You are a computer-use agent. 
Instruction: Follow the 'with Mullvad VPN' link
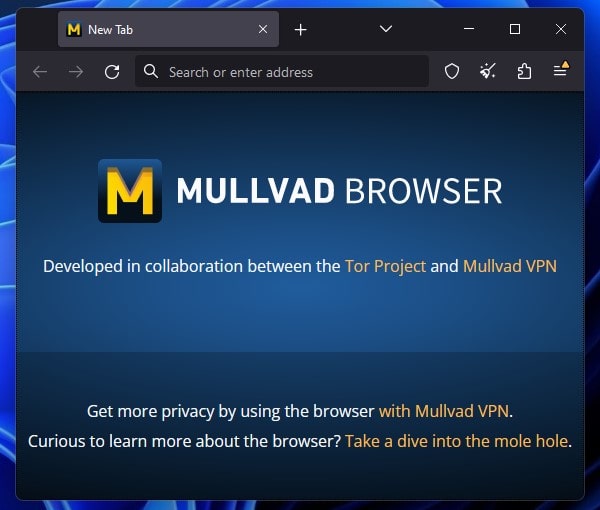(444, 411)
